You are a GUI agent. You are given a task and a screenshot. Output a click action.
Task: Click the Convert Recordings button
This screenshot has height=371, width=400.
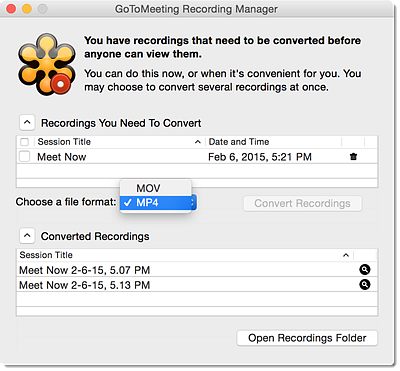[303, 203]
